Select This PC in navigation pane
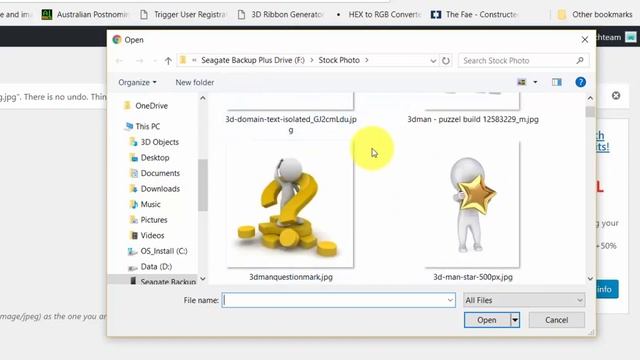 click(x=143, y=127)
